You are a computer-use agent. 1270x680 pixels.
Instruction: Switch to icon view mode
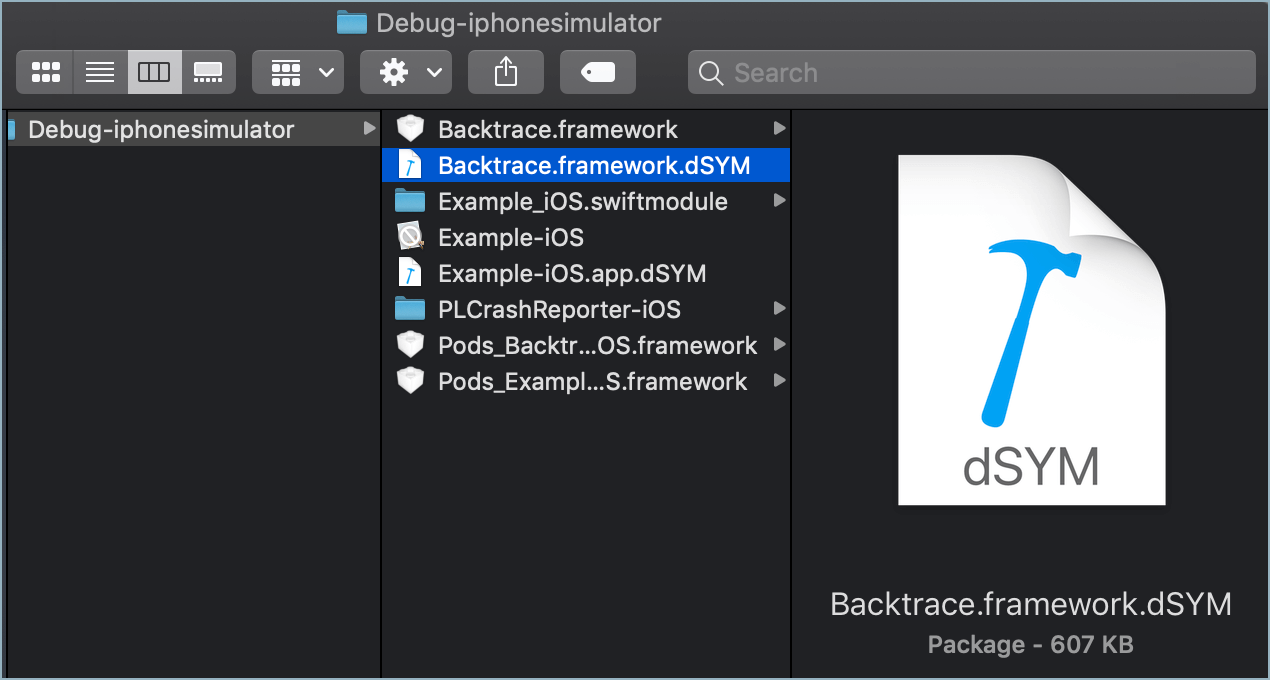pos(46,72)
